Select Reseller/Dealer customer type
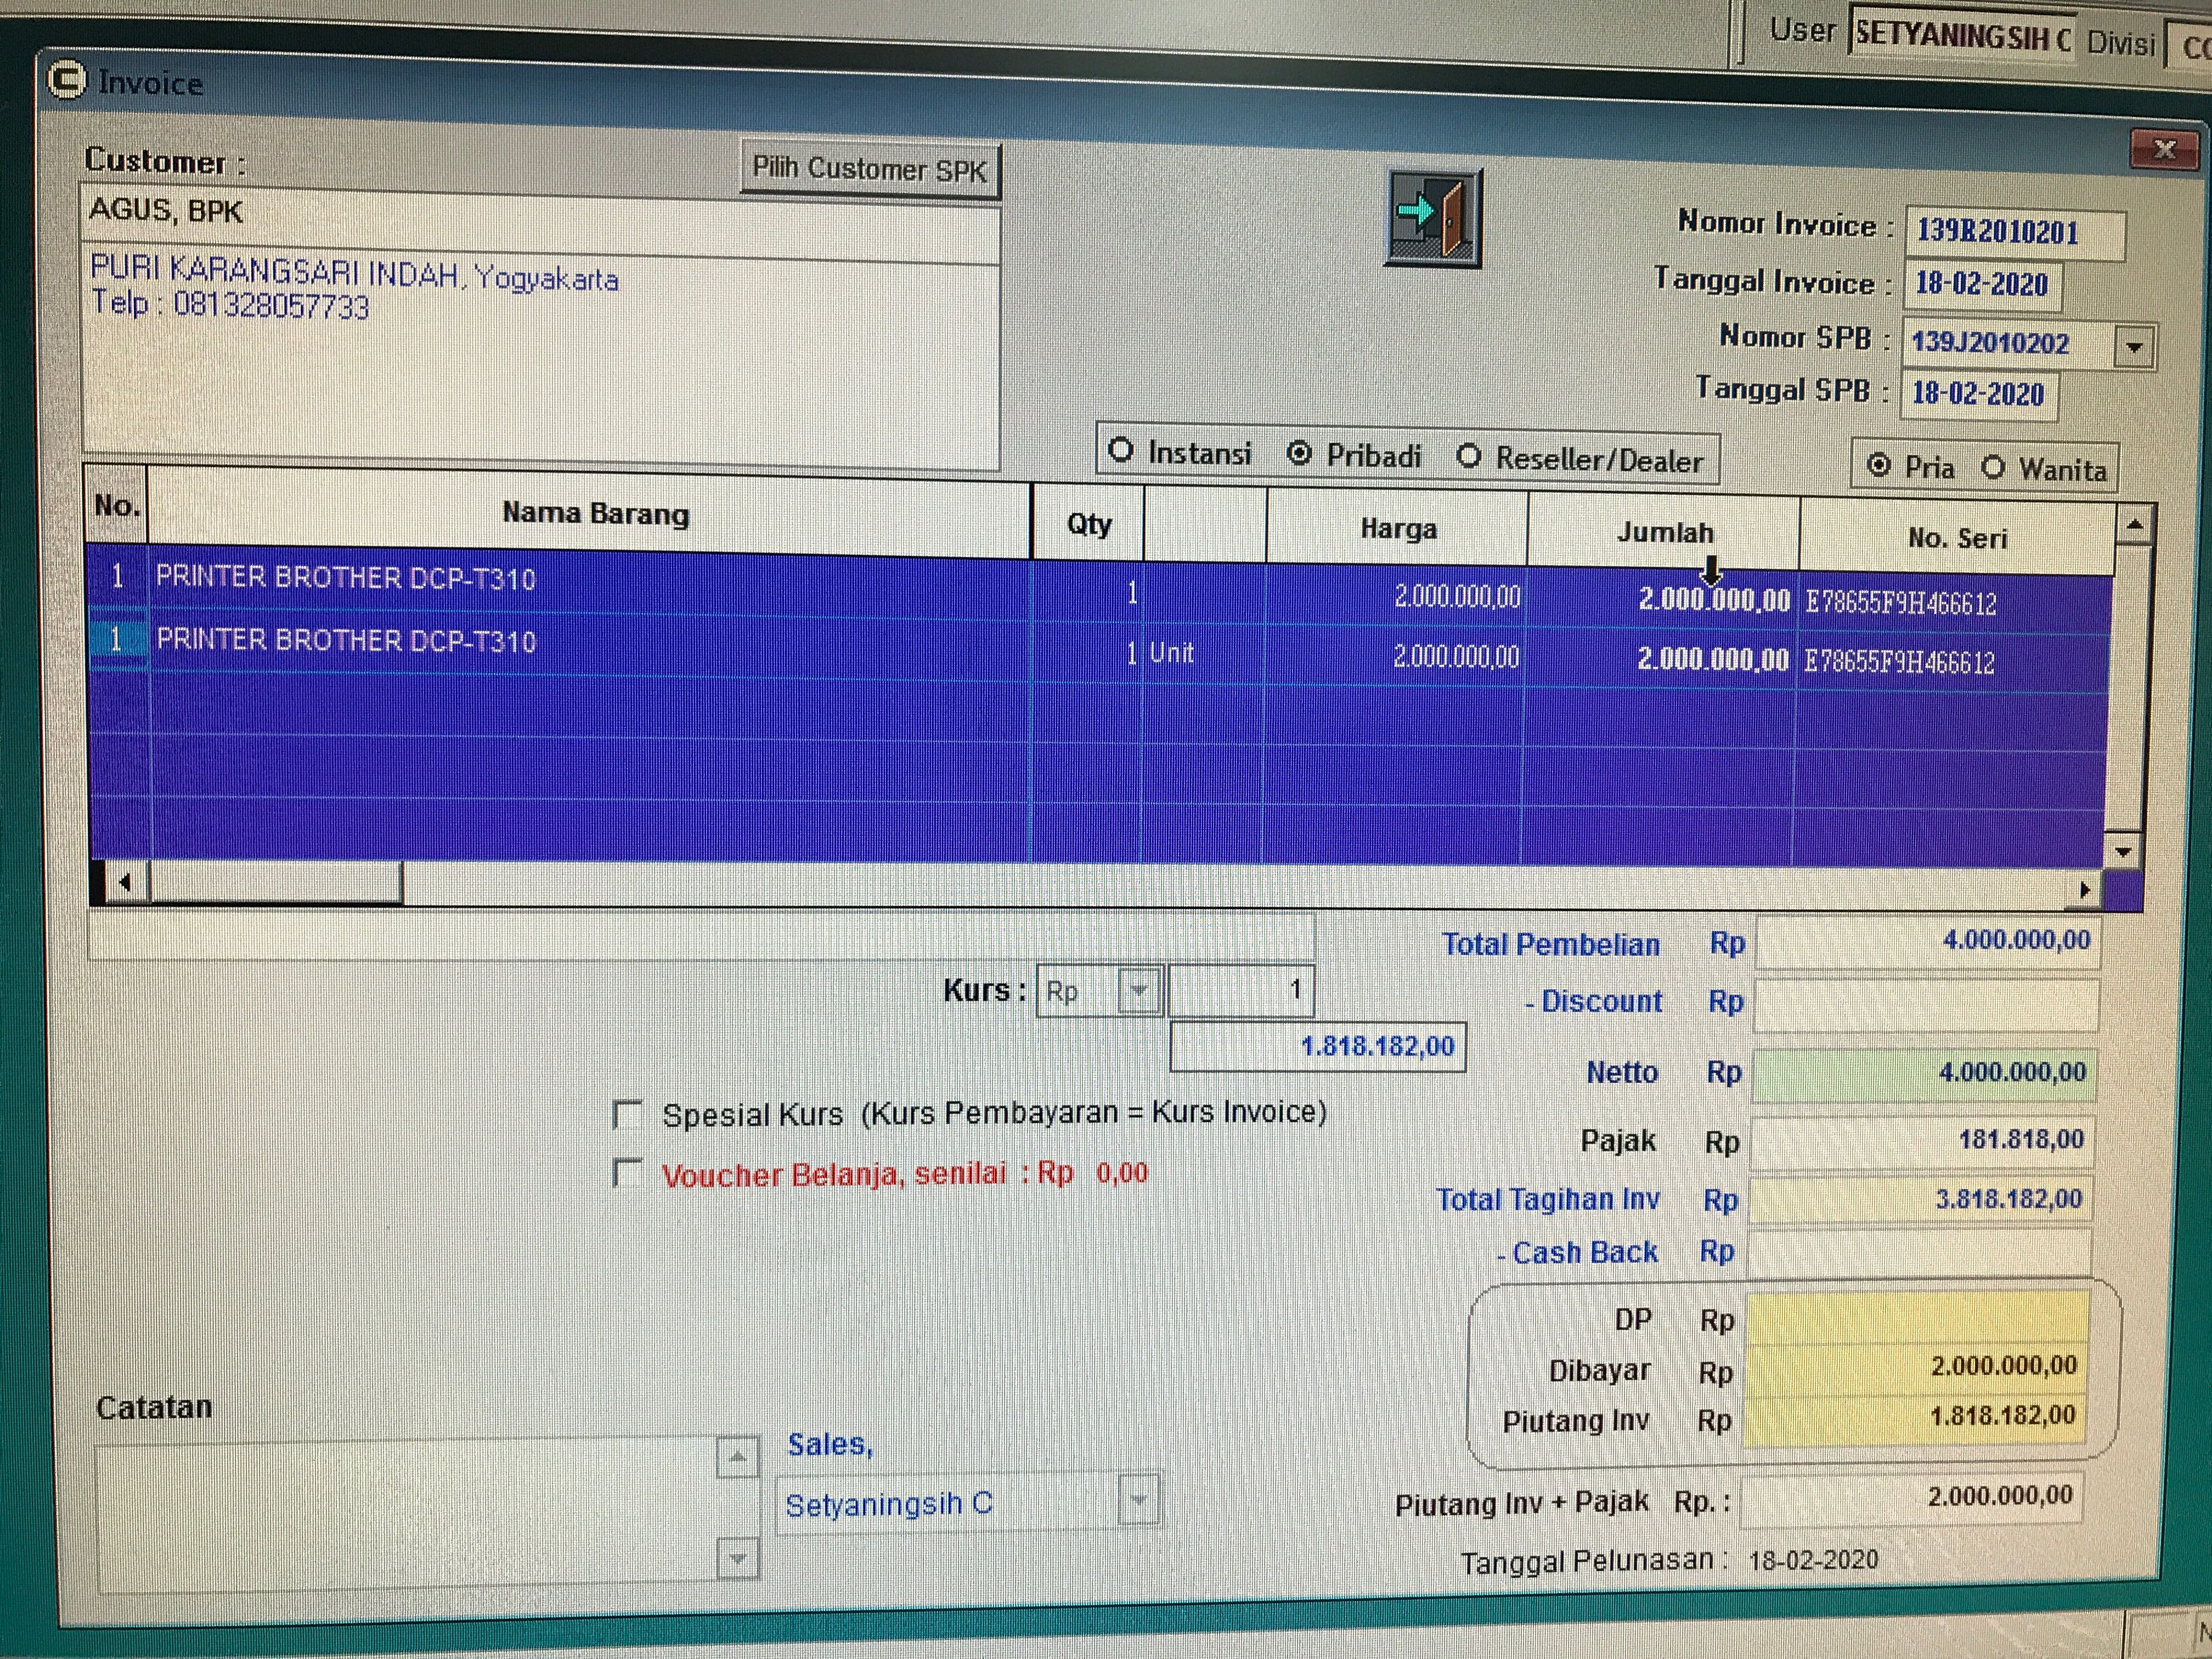The height and width of the screenshot is (1659, 2212). pyautogui.click(x=1468, y=457)
